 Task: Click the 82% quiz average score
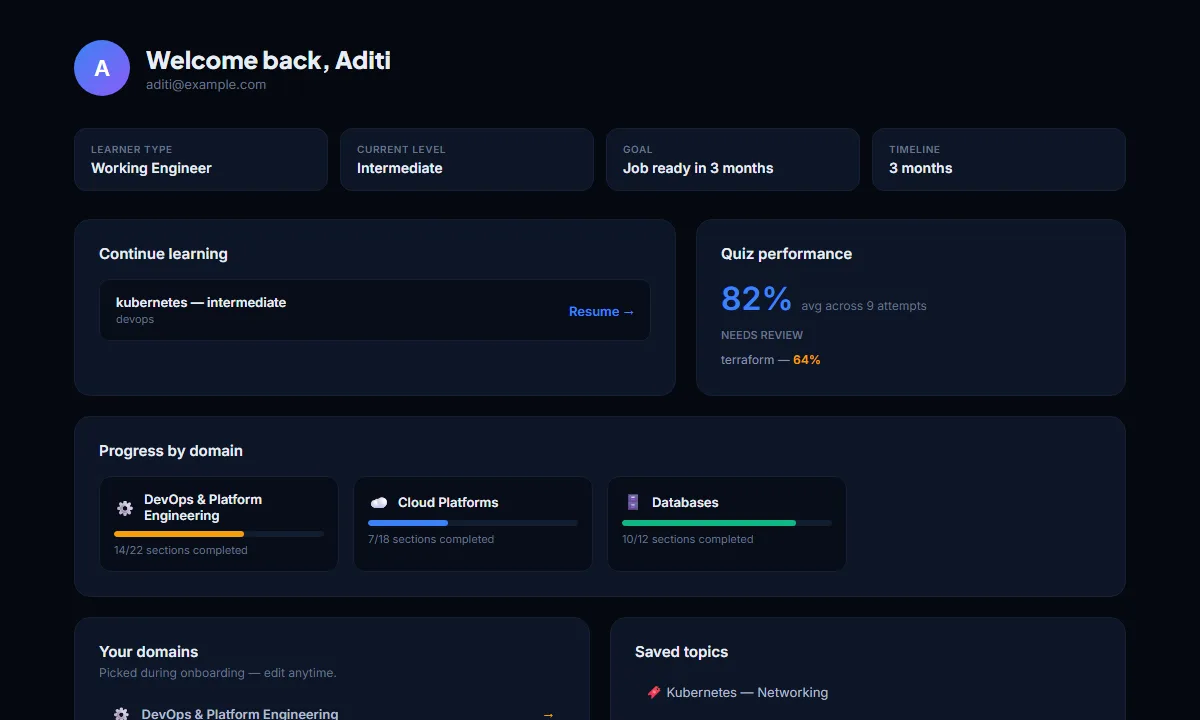click(x=756, y=299)
